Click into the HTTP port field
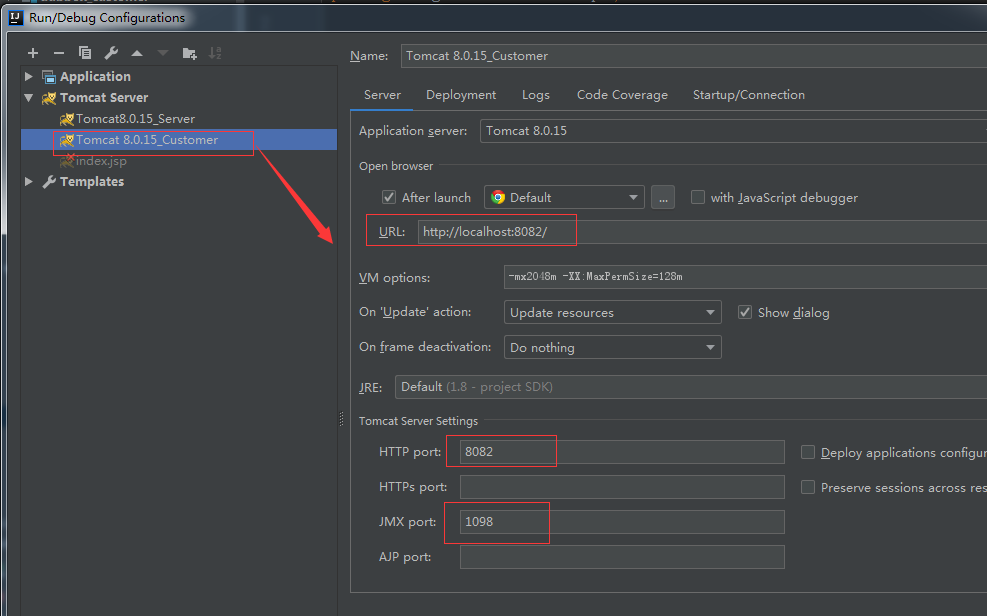 [622, 452]
